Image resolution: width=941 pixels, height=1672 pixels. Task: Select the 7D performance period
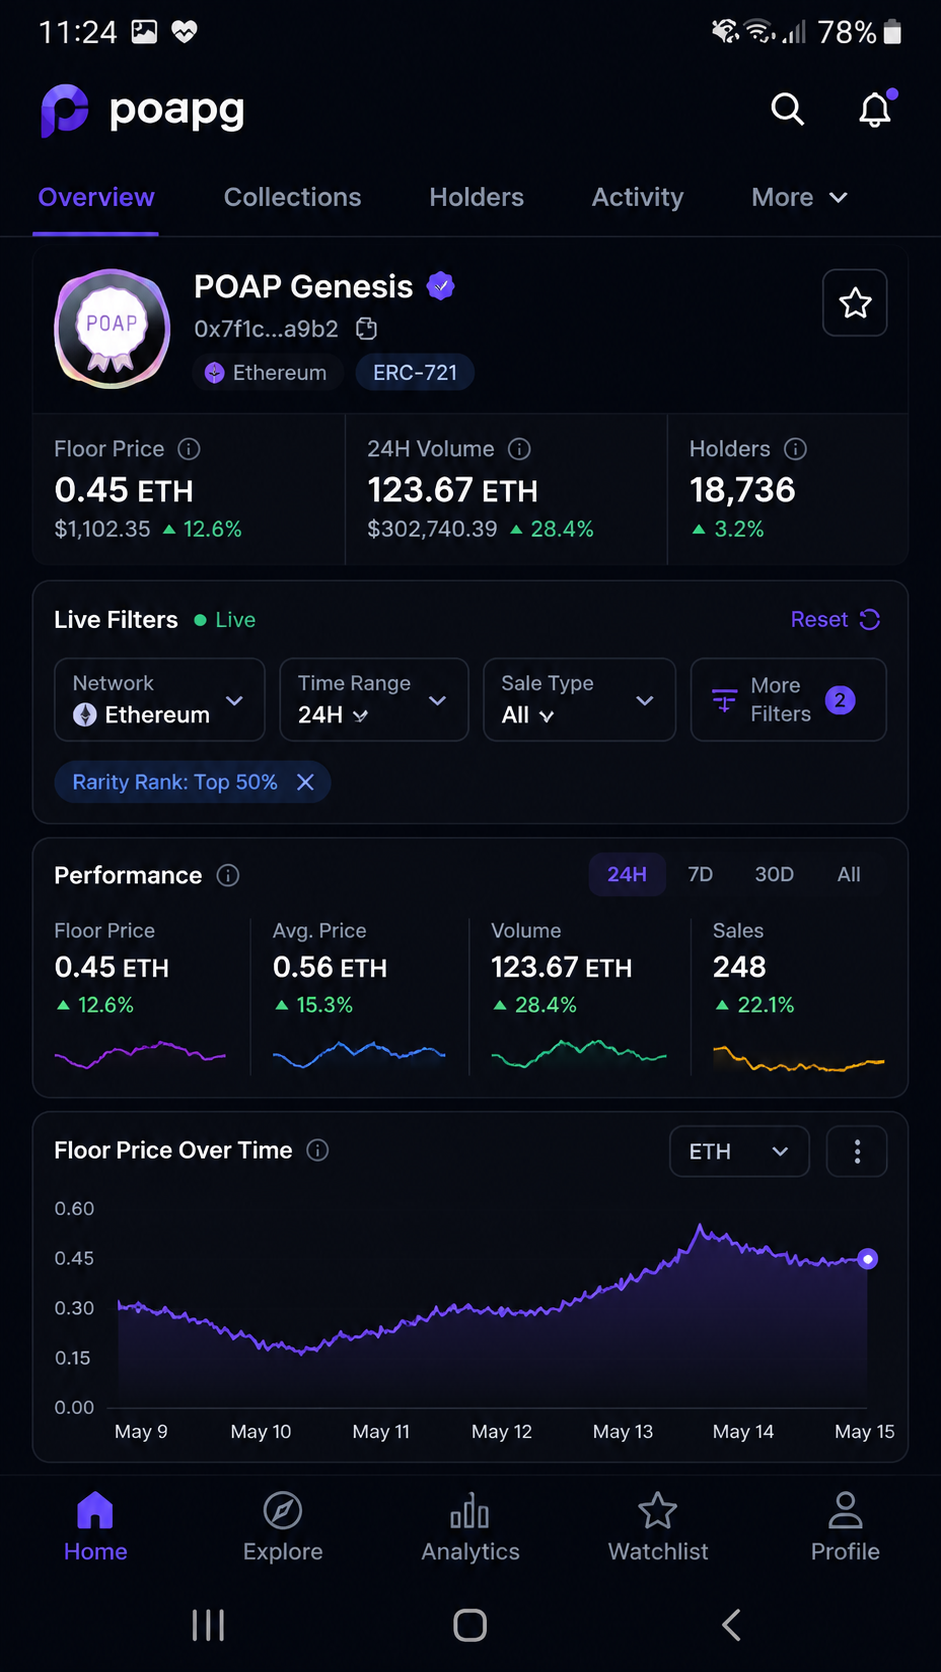(x=700, y=875)
